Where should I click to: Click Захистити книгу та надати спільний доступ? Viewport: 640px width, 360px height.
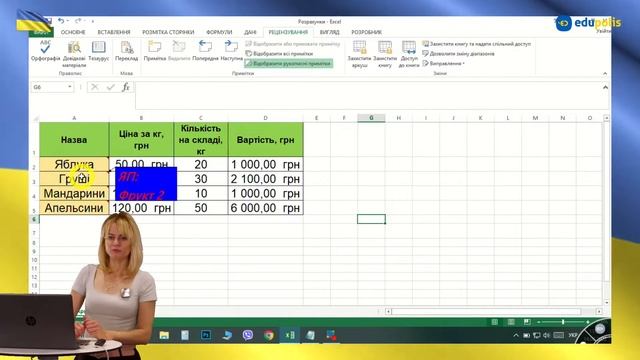477,44
